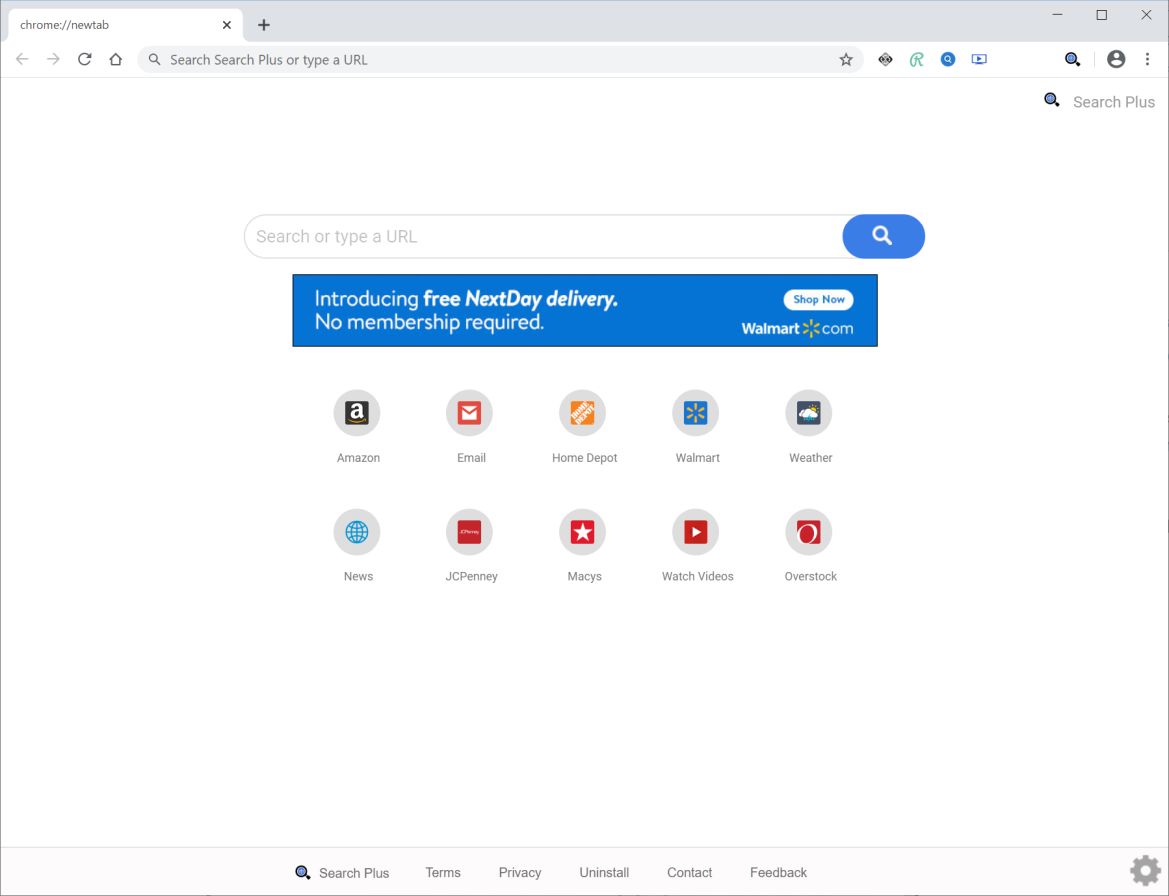The image size is (1169, 896).
Task: Open the Home Depot shortcut icon
Action: coord(582,413)
